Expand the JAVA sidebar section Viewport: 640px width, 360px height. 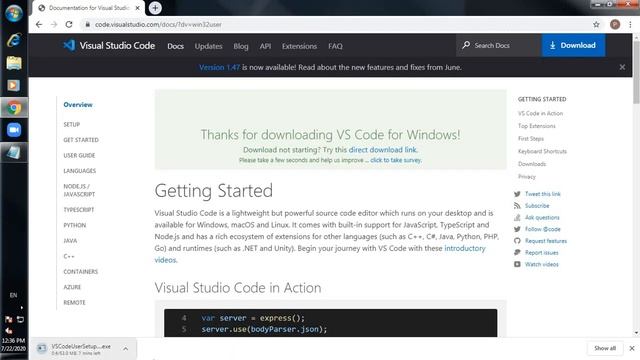tap(70, 241)
